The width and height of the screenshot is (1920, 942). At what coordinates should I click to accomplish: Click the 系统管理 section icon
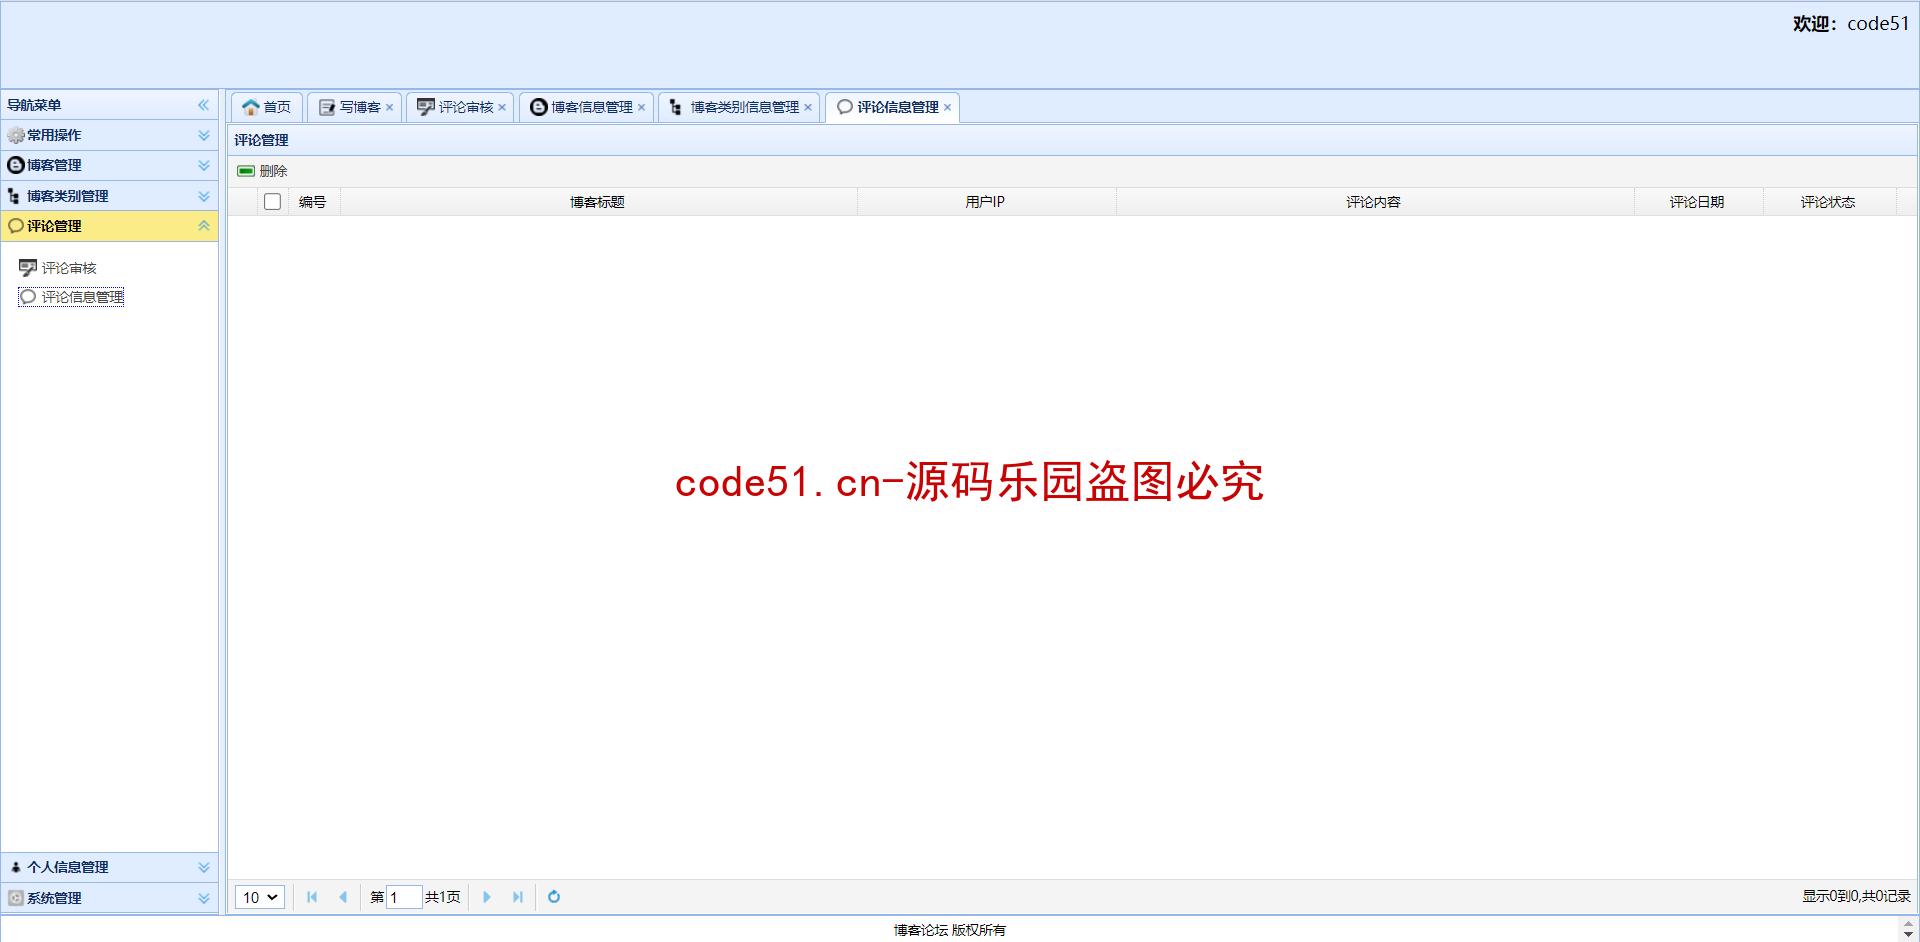[16, 898]
